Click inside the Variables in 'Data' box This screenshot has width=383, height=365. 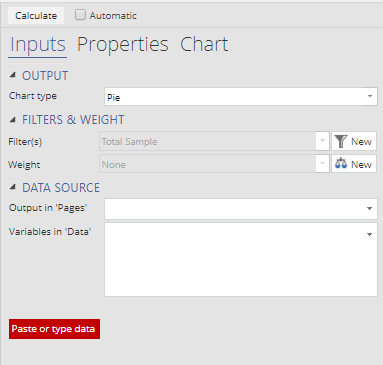(241, 260)
